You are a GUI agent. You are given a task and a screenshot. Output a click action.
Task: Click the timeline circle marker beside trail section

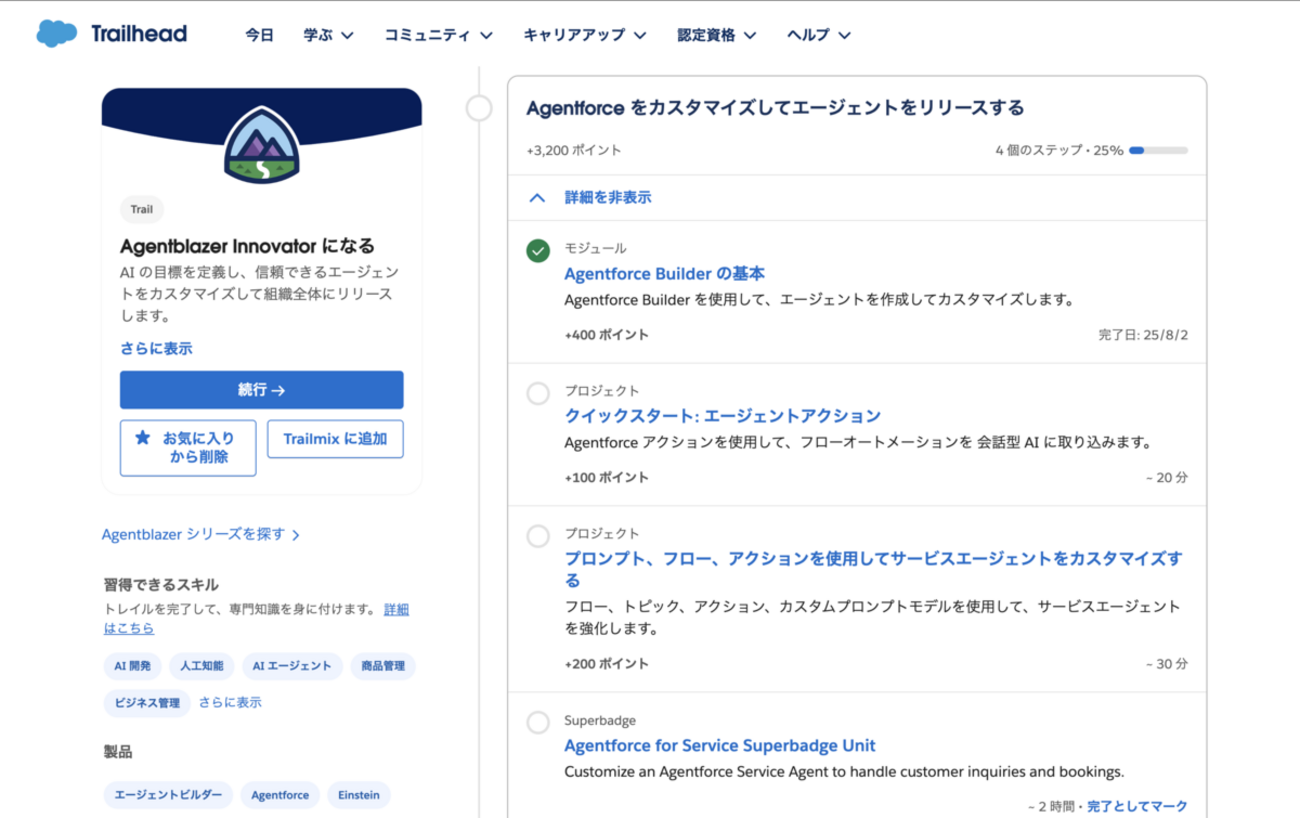pos(479,107)
